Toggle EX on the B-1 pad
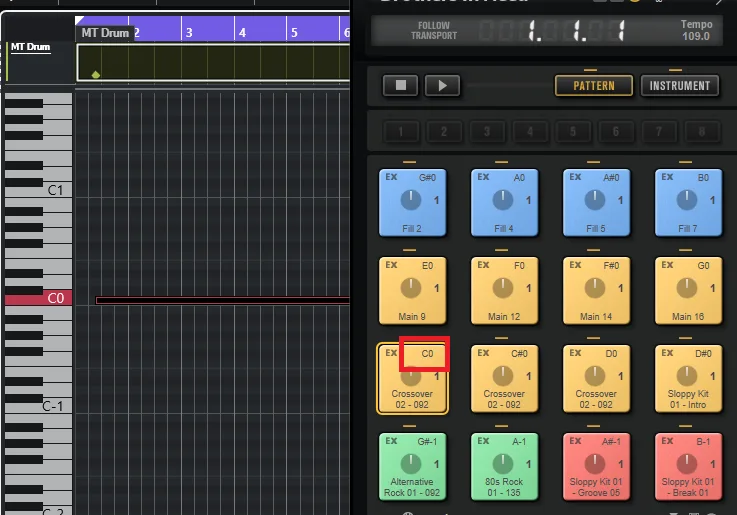Image resolution: width=737 pixels, height=515 pixels. 667,441
